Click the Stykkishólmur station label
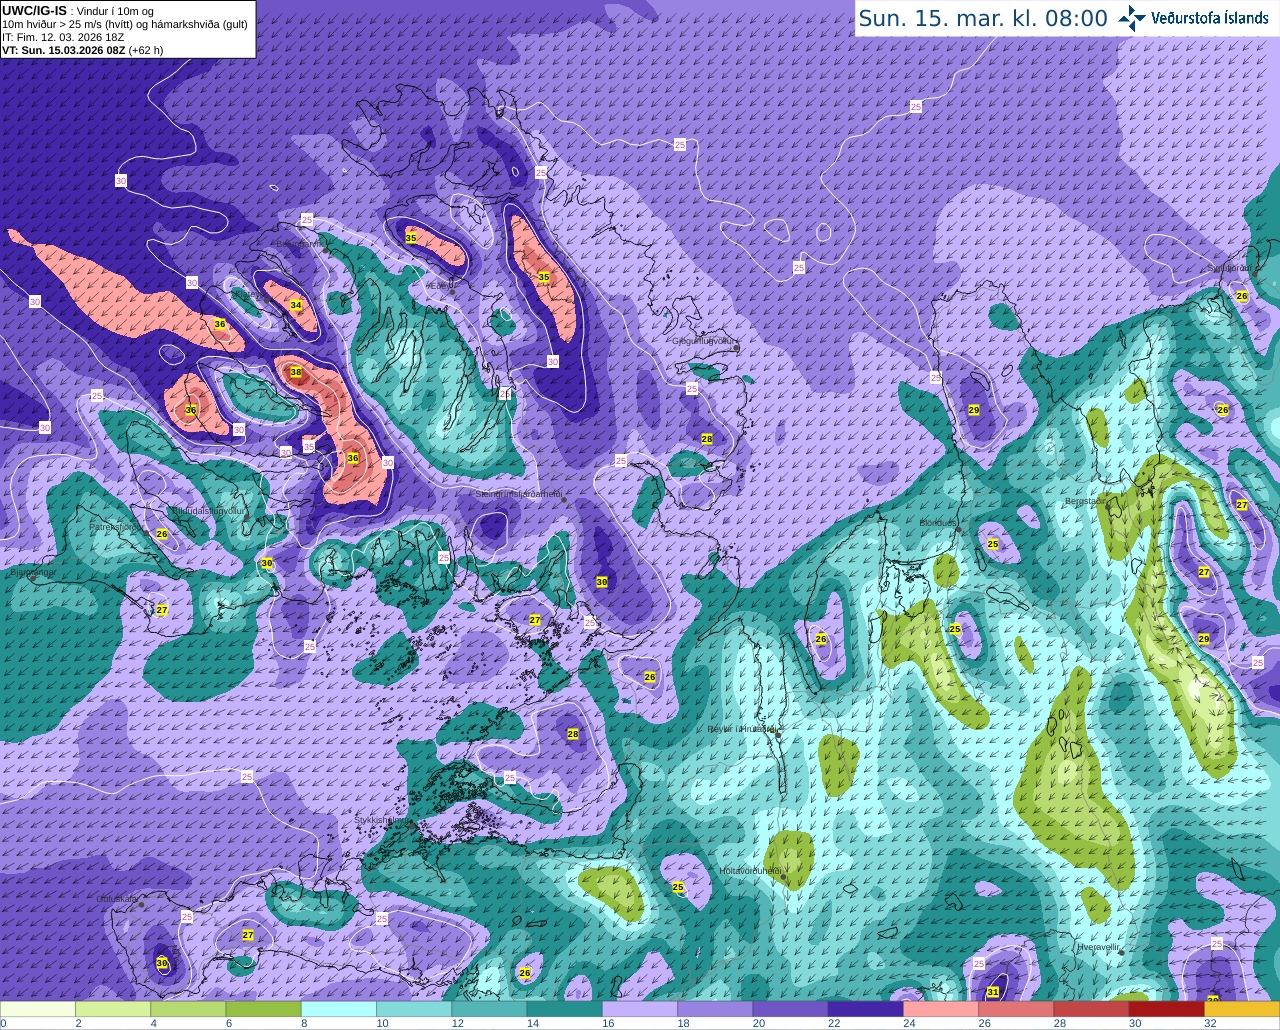Viewport: 1280px width, 1030px height. [x=381, y=819]
